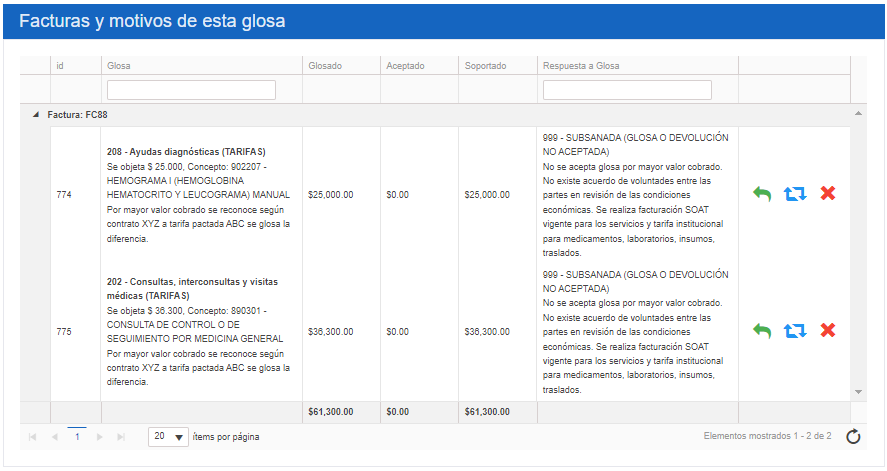The image size is (887, 471).
Task: Sort by the Soportado column header
Action: click(x=485, y=66)
